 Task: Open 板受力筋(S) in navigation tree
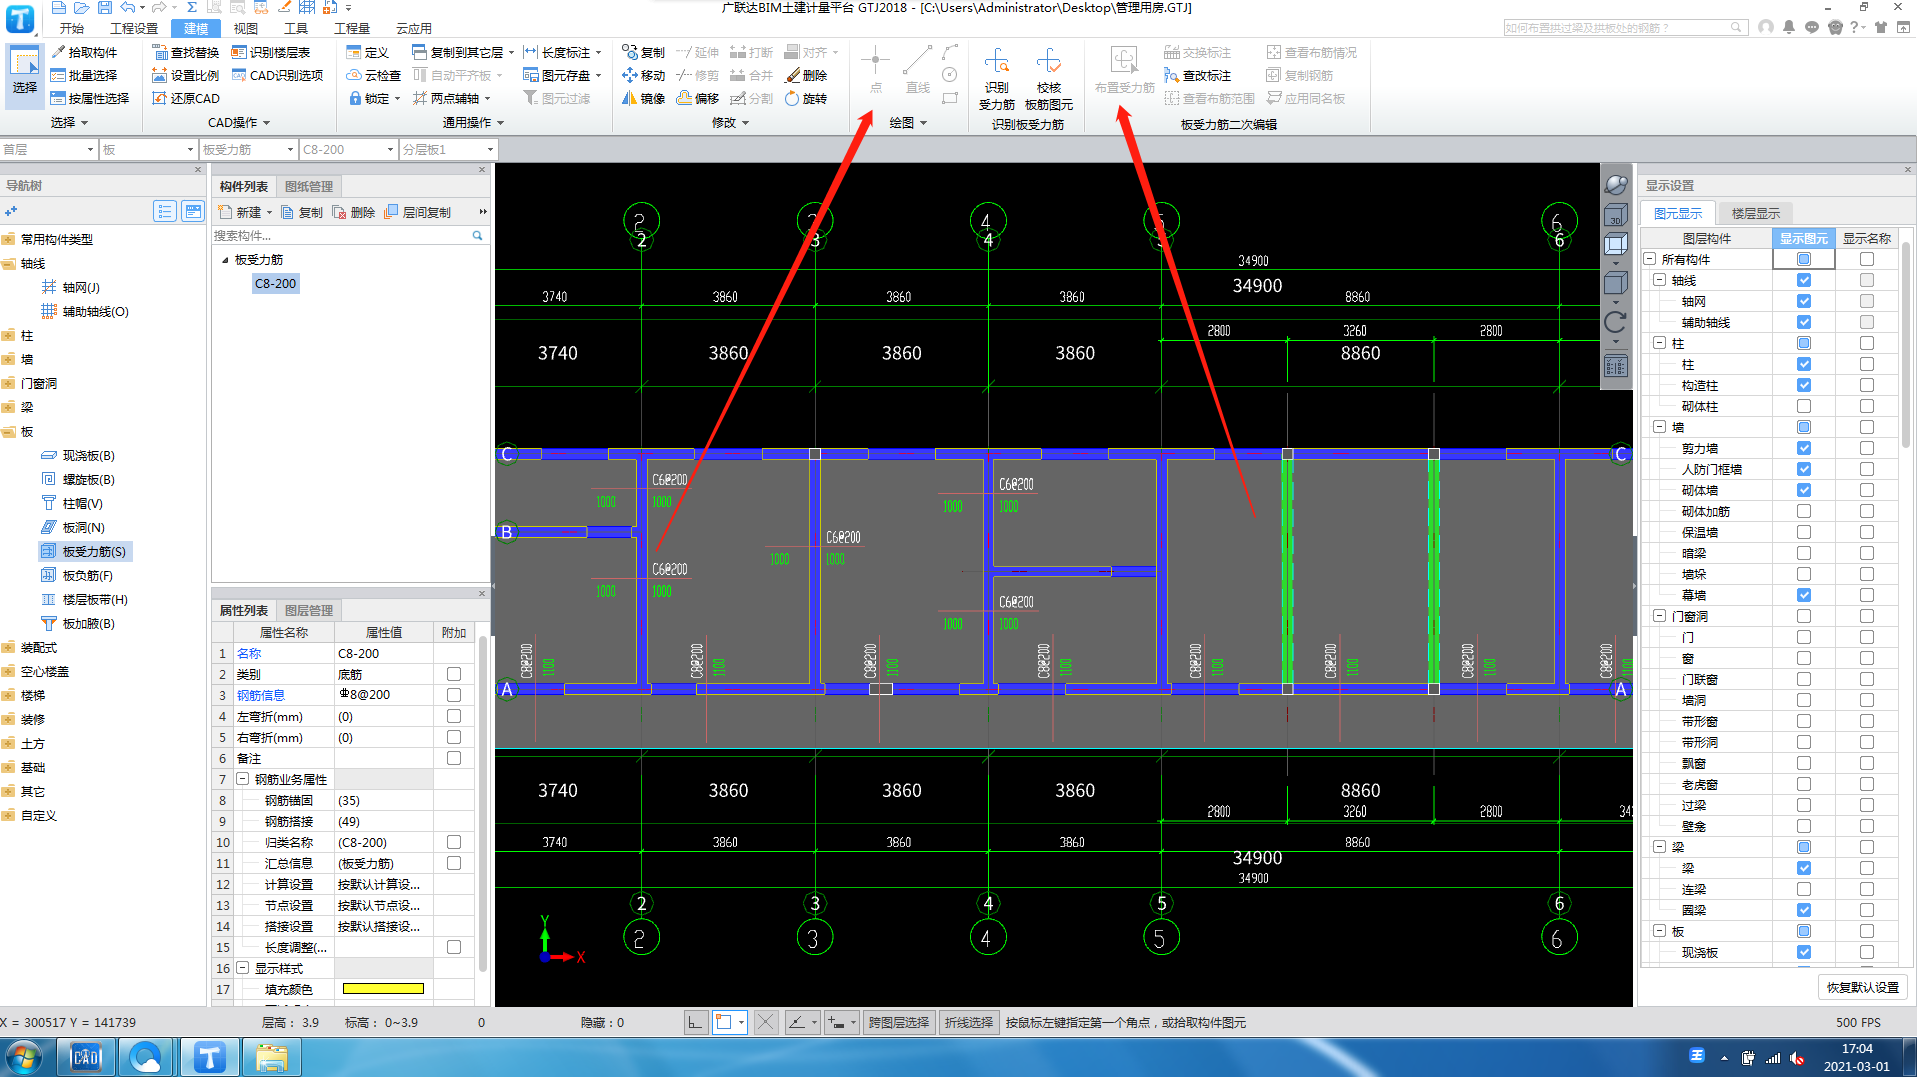point(85,551)
